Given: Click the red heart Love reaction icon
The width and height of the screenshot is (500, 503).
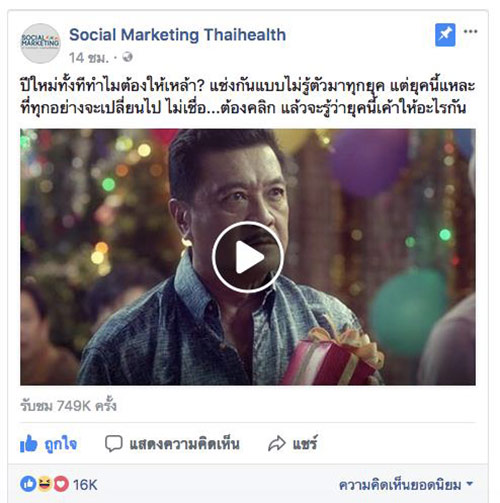Looking at the screenshot, I should click(61, 484).
